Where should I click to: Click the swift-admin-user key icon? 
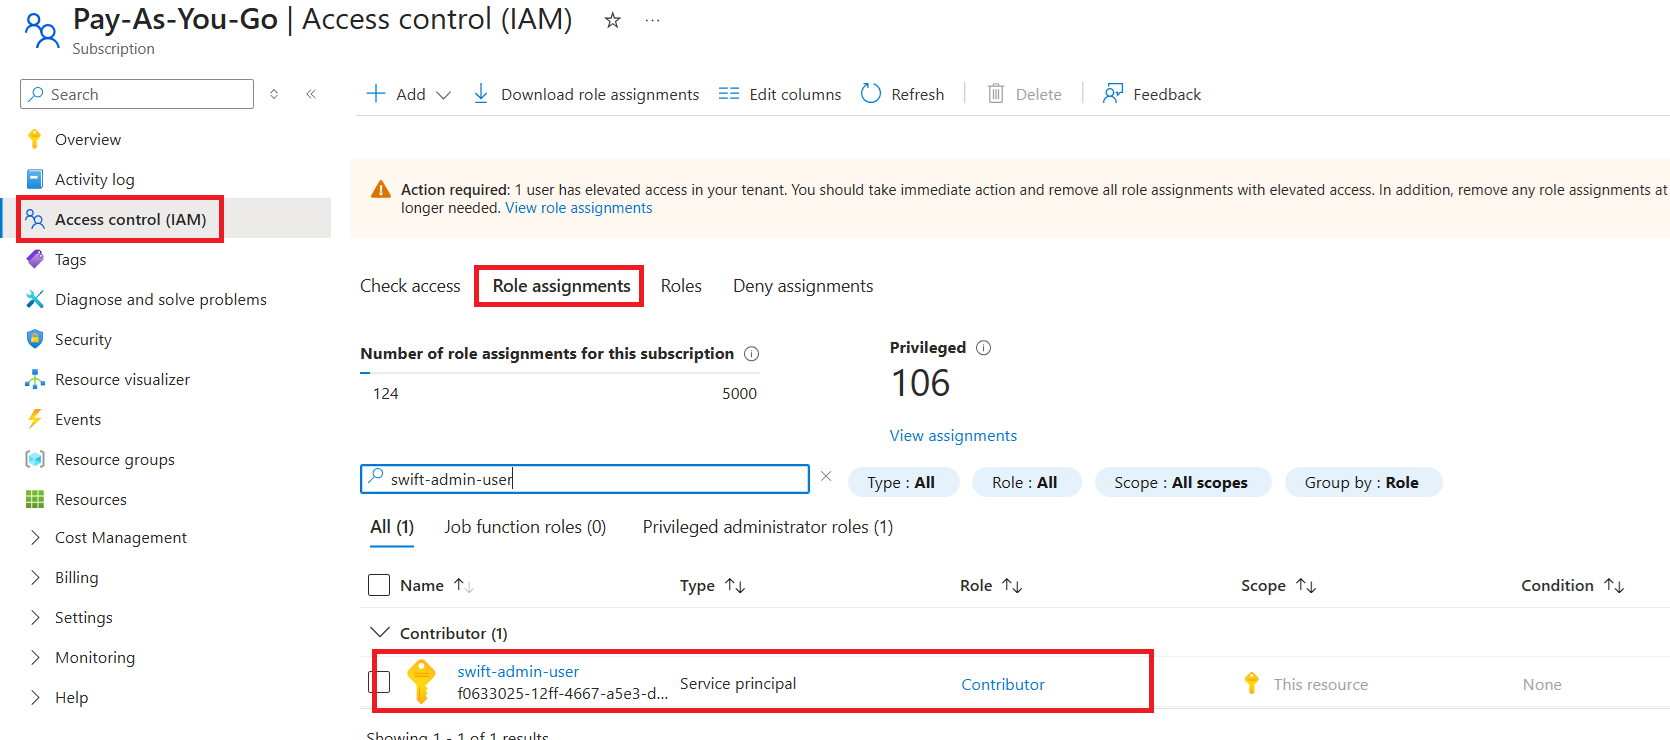(x=422, y=682)
